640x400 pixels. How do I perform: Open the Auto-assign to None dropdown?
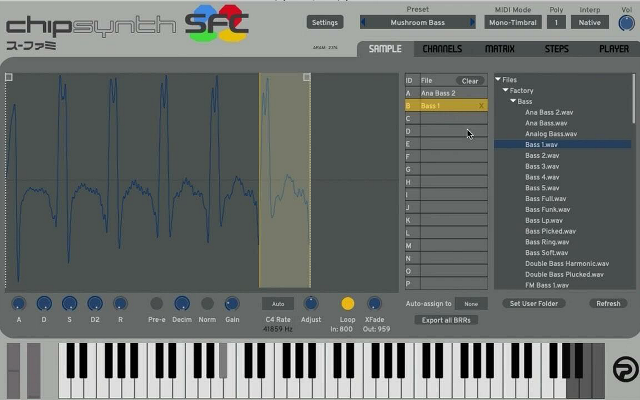point(471,304)
